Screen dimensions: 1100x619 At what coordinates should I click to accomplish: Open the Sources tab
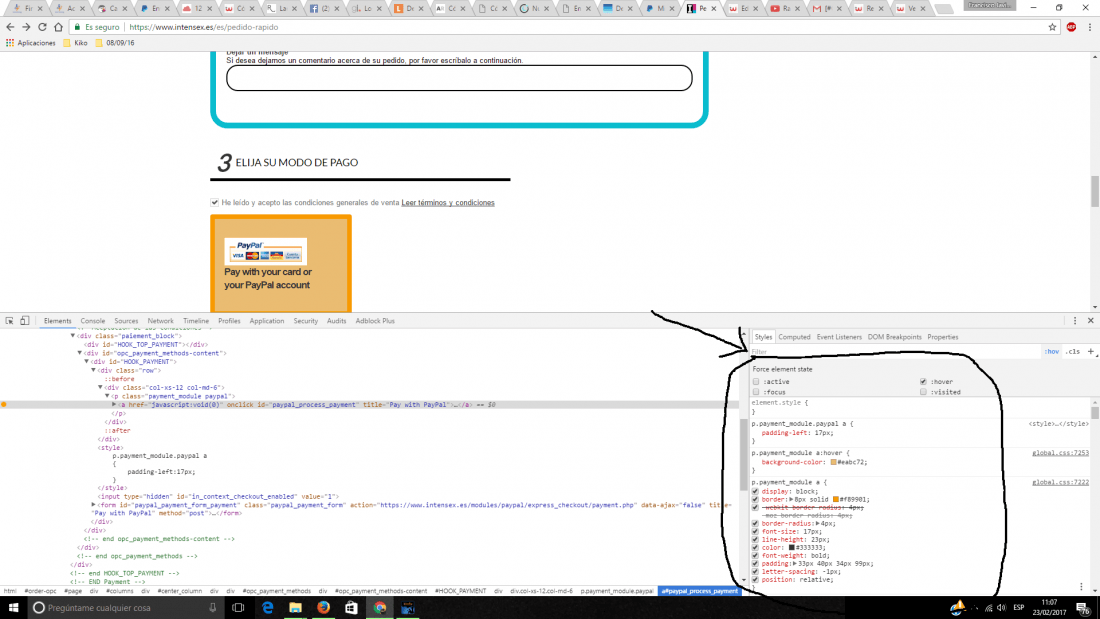click(x=126, y=321)
